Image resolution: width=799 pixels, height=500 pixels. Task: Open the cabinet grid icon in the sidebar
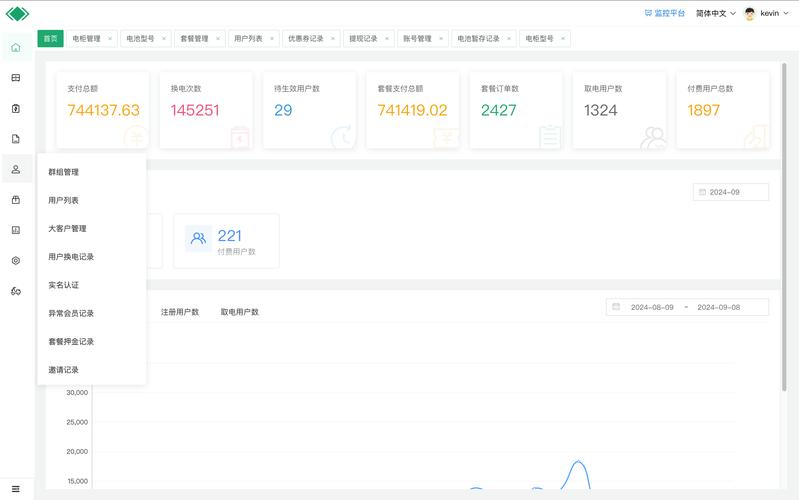click(16, 78)
